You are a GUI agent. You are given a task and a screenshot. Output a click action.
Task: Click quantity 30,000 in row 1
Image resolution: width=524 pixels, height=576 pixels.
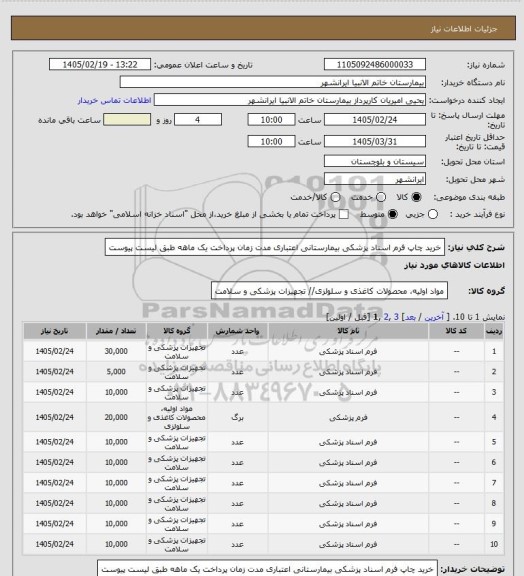point(116,351)
